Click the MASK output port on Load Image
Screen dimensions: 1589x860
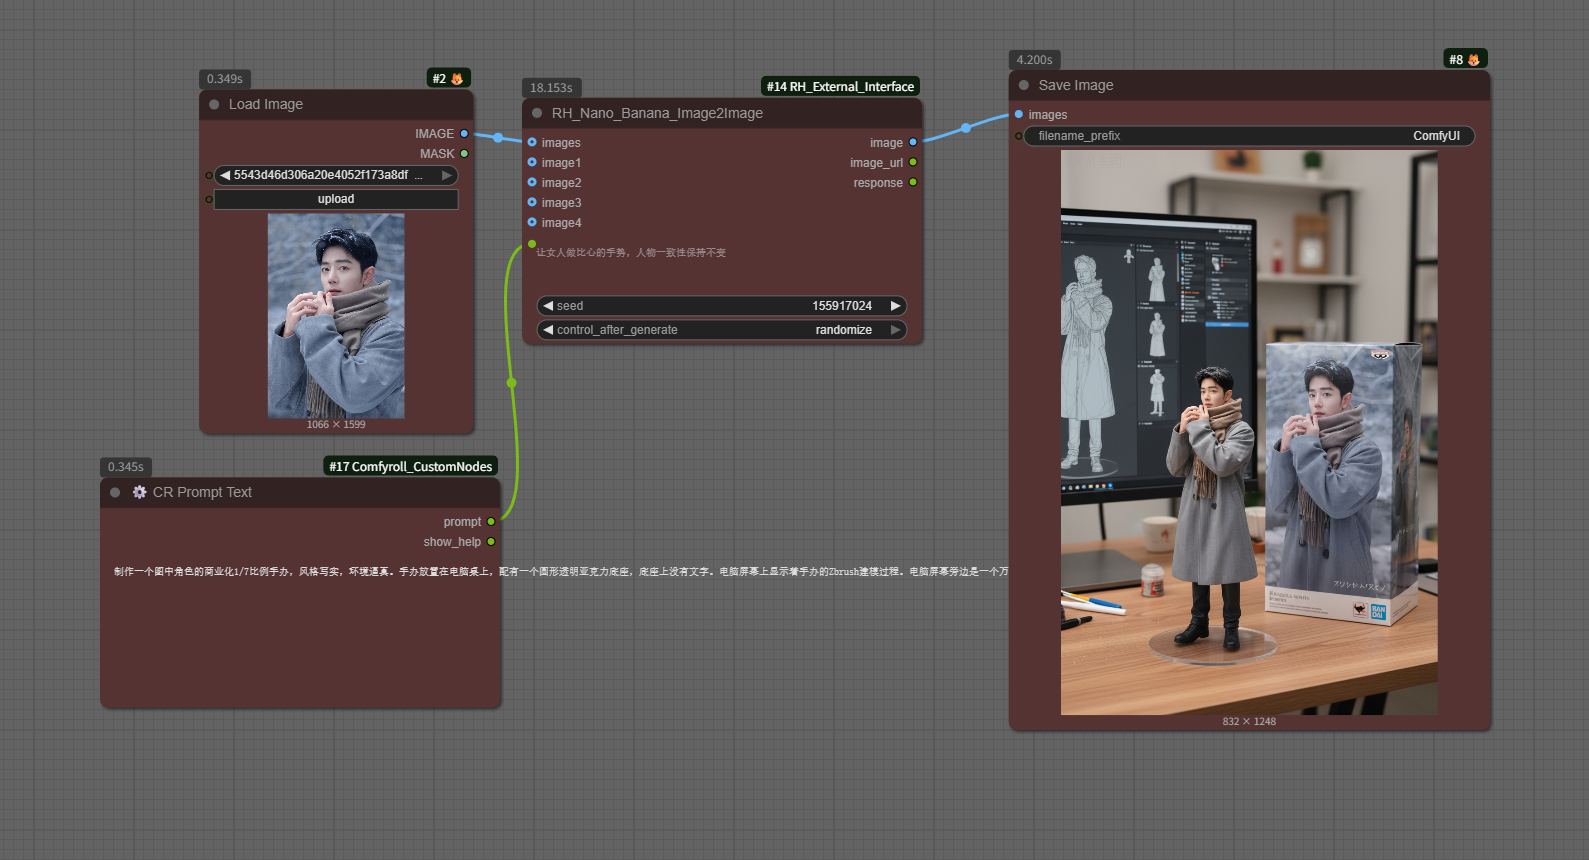pyautogui.click(x=464, y=153)
